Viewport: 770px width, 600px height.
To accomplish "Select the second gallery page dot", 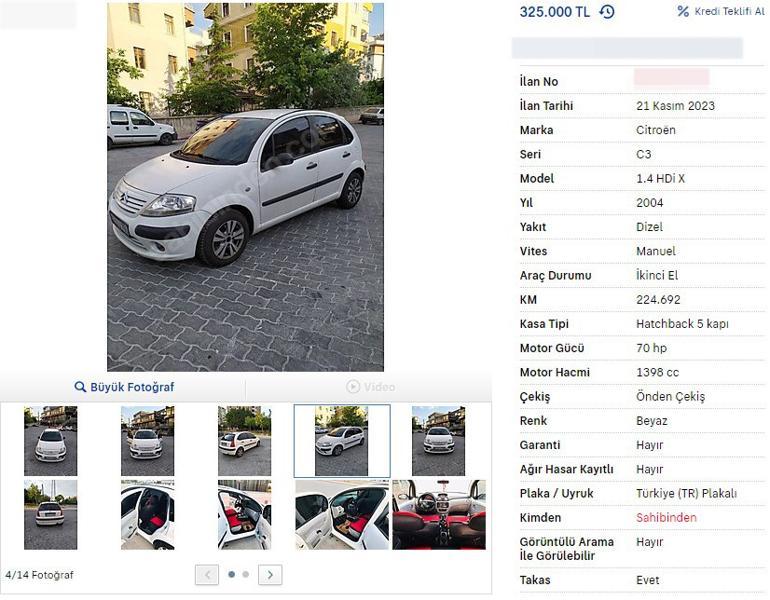I will point(246,574).
